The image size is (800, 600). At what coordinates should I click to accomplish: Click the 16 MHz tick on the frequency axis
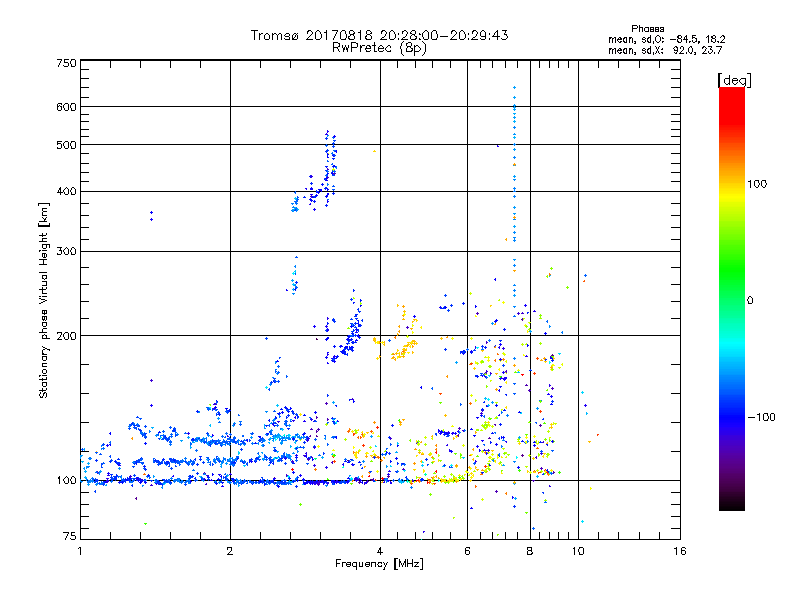(x=678, y=551)
